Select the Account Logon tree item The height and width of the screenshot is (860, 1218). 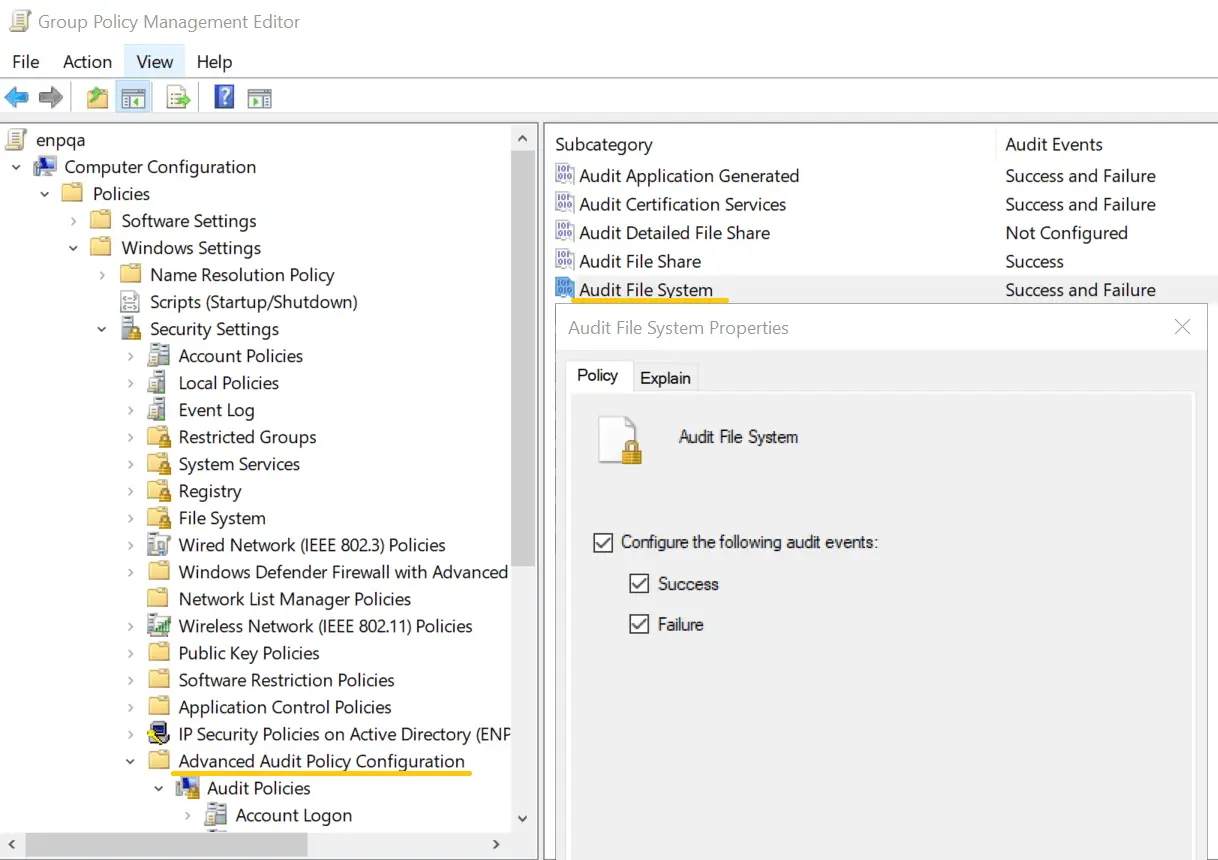click(293, 815)
